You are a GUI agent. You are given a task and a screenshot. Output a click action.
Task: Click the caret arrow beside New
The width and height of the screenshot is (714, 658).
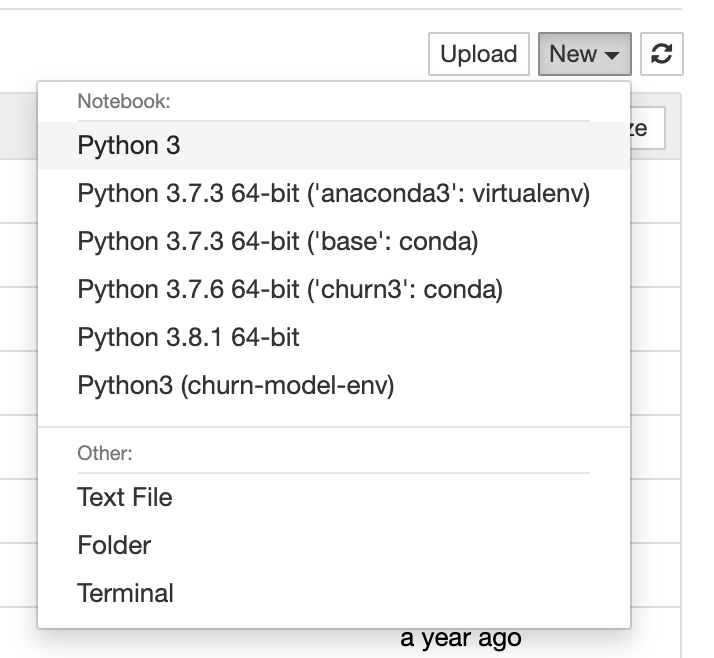pos(612,55)
